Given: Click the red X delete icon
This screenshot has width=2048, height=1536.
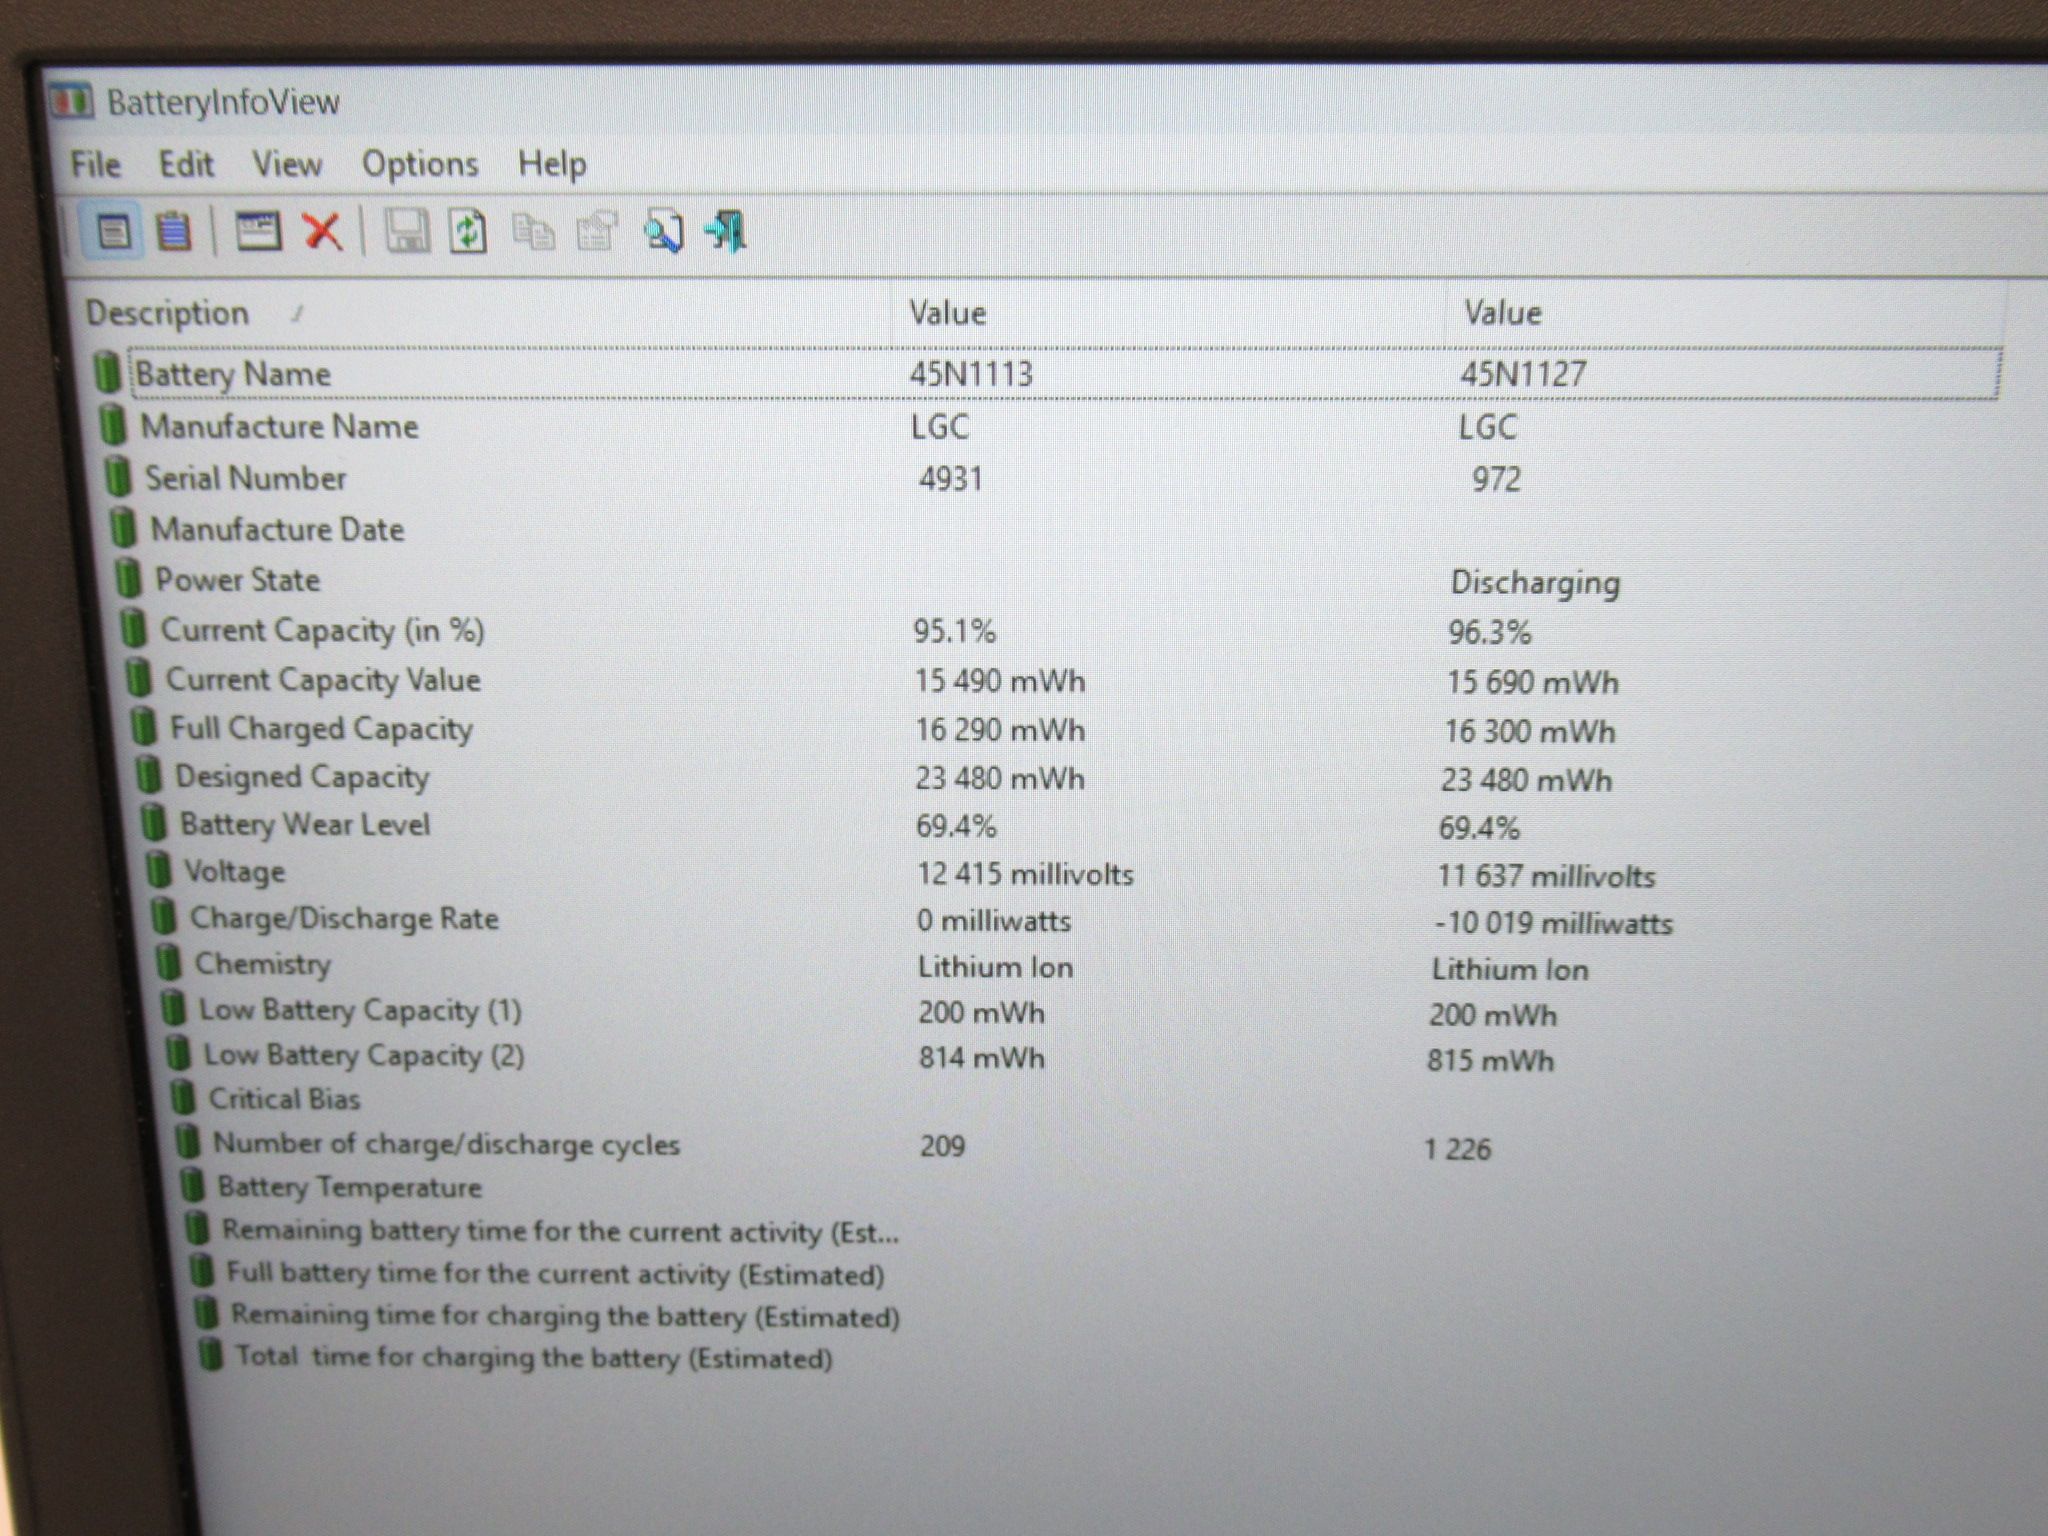Looking at the screenshot, I should coord(322,232).
